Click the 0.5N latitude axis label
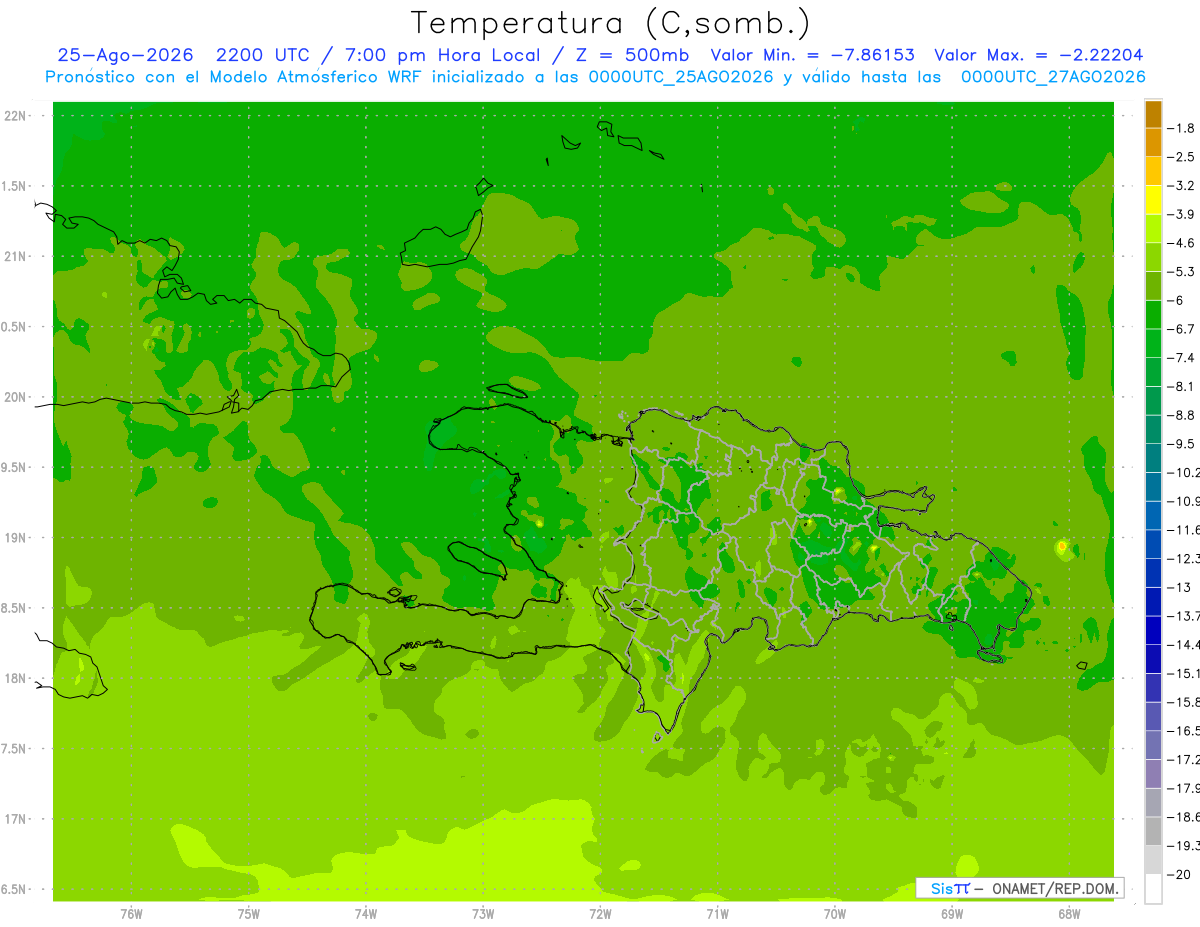Image resolution: width=1200 pixels, height=927 pixels. coord(15,327)
